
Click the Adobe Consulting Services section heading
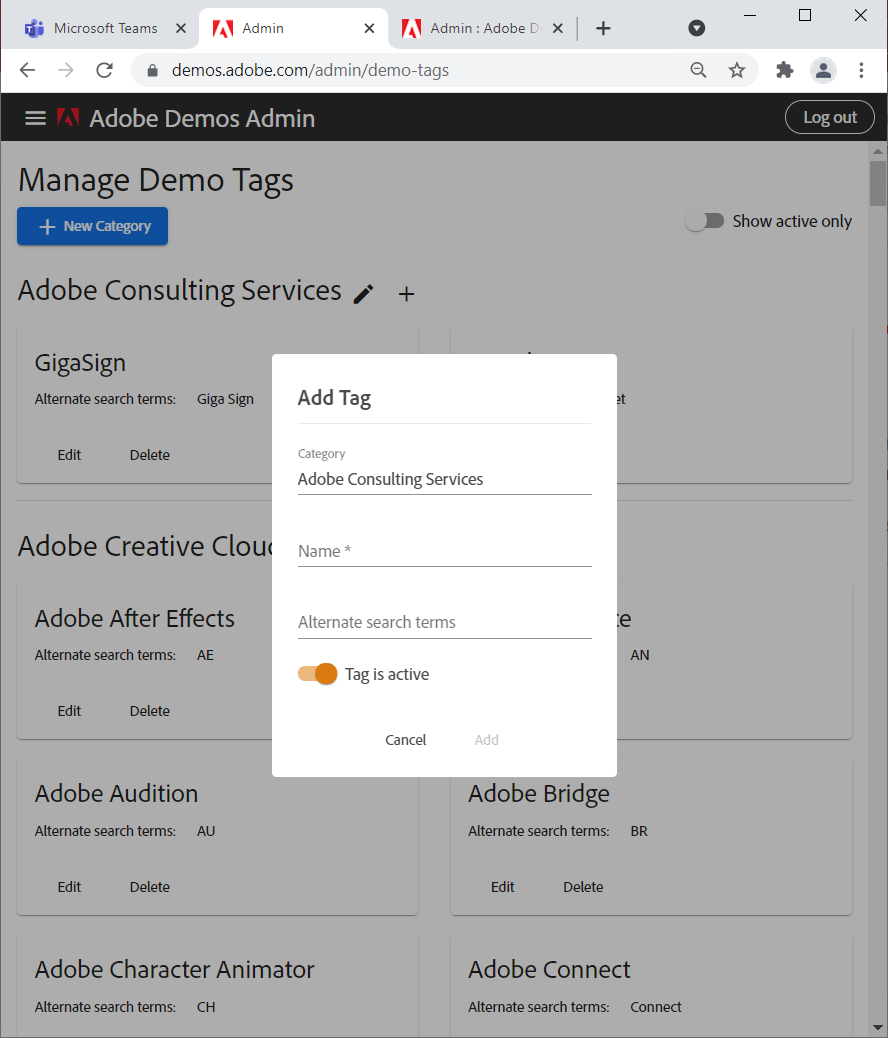(x=179, y=291)
